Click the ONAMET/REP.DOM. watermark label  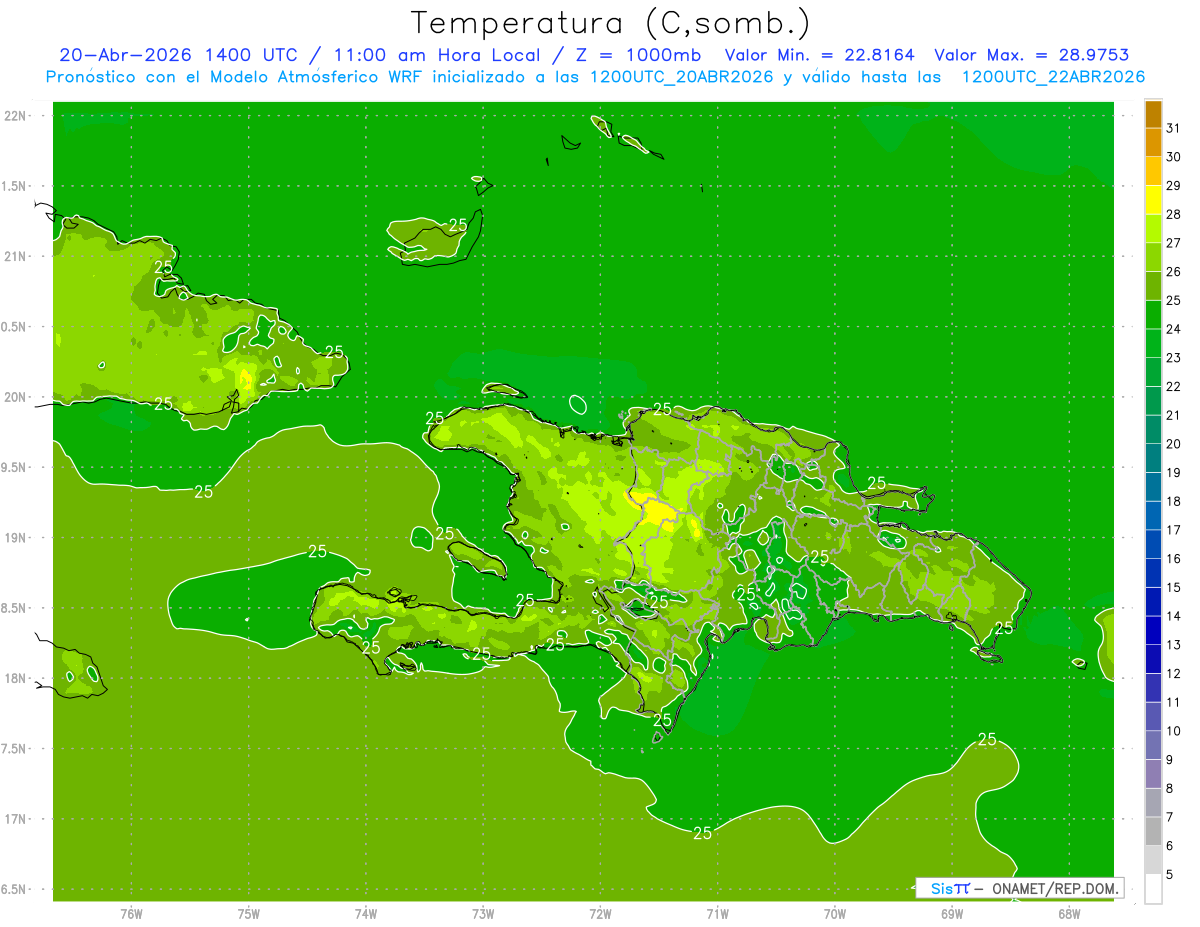pos(1055,888)
